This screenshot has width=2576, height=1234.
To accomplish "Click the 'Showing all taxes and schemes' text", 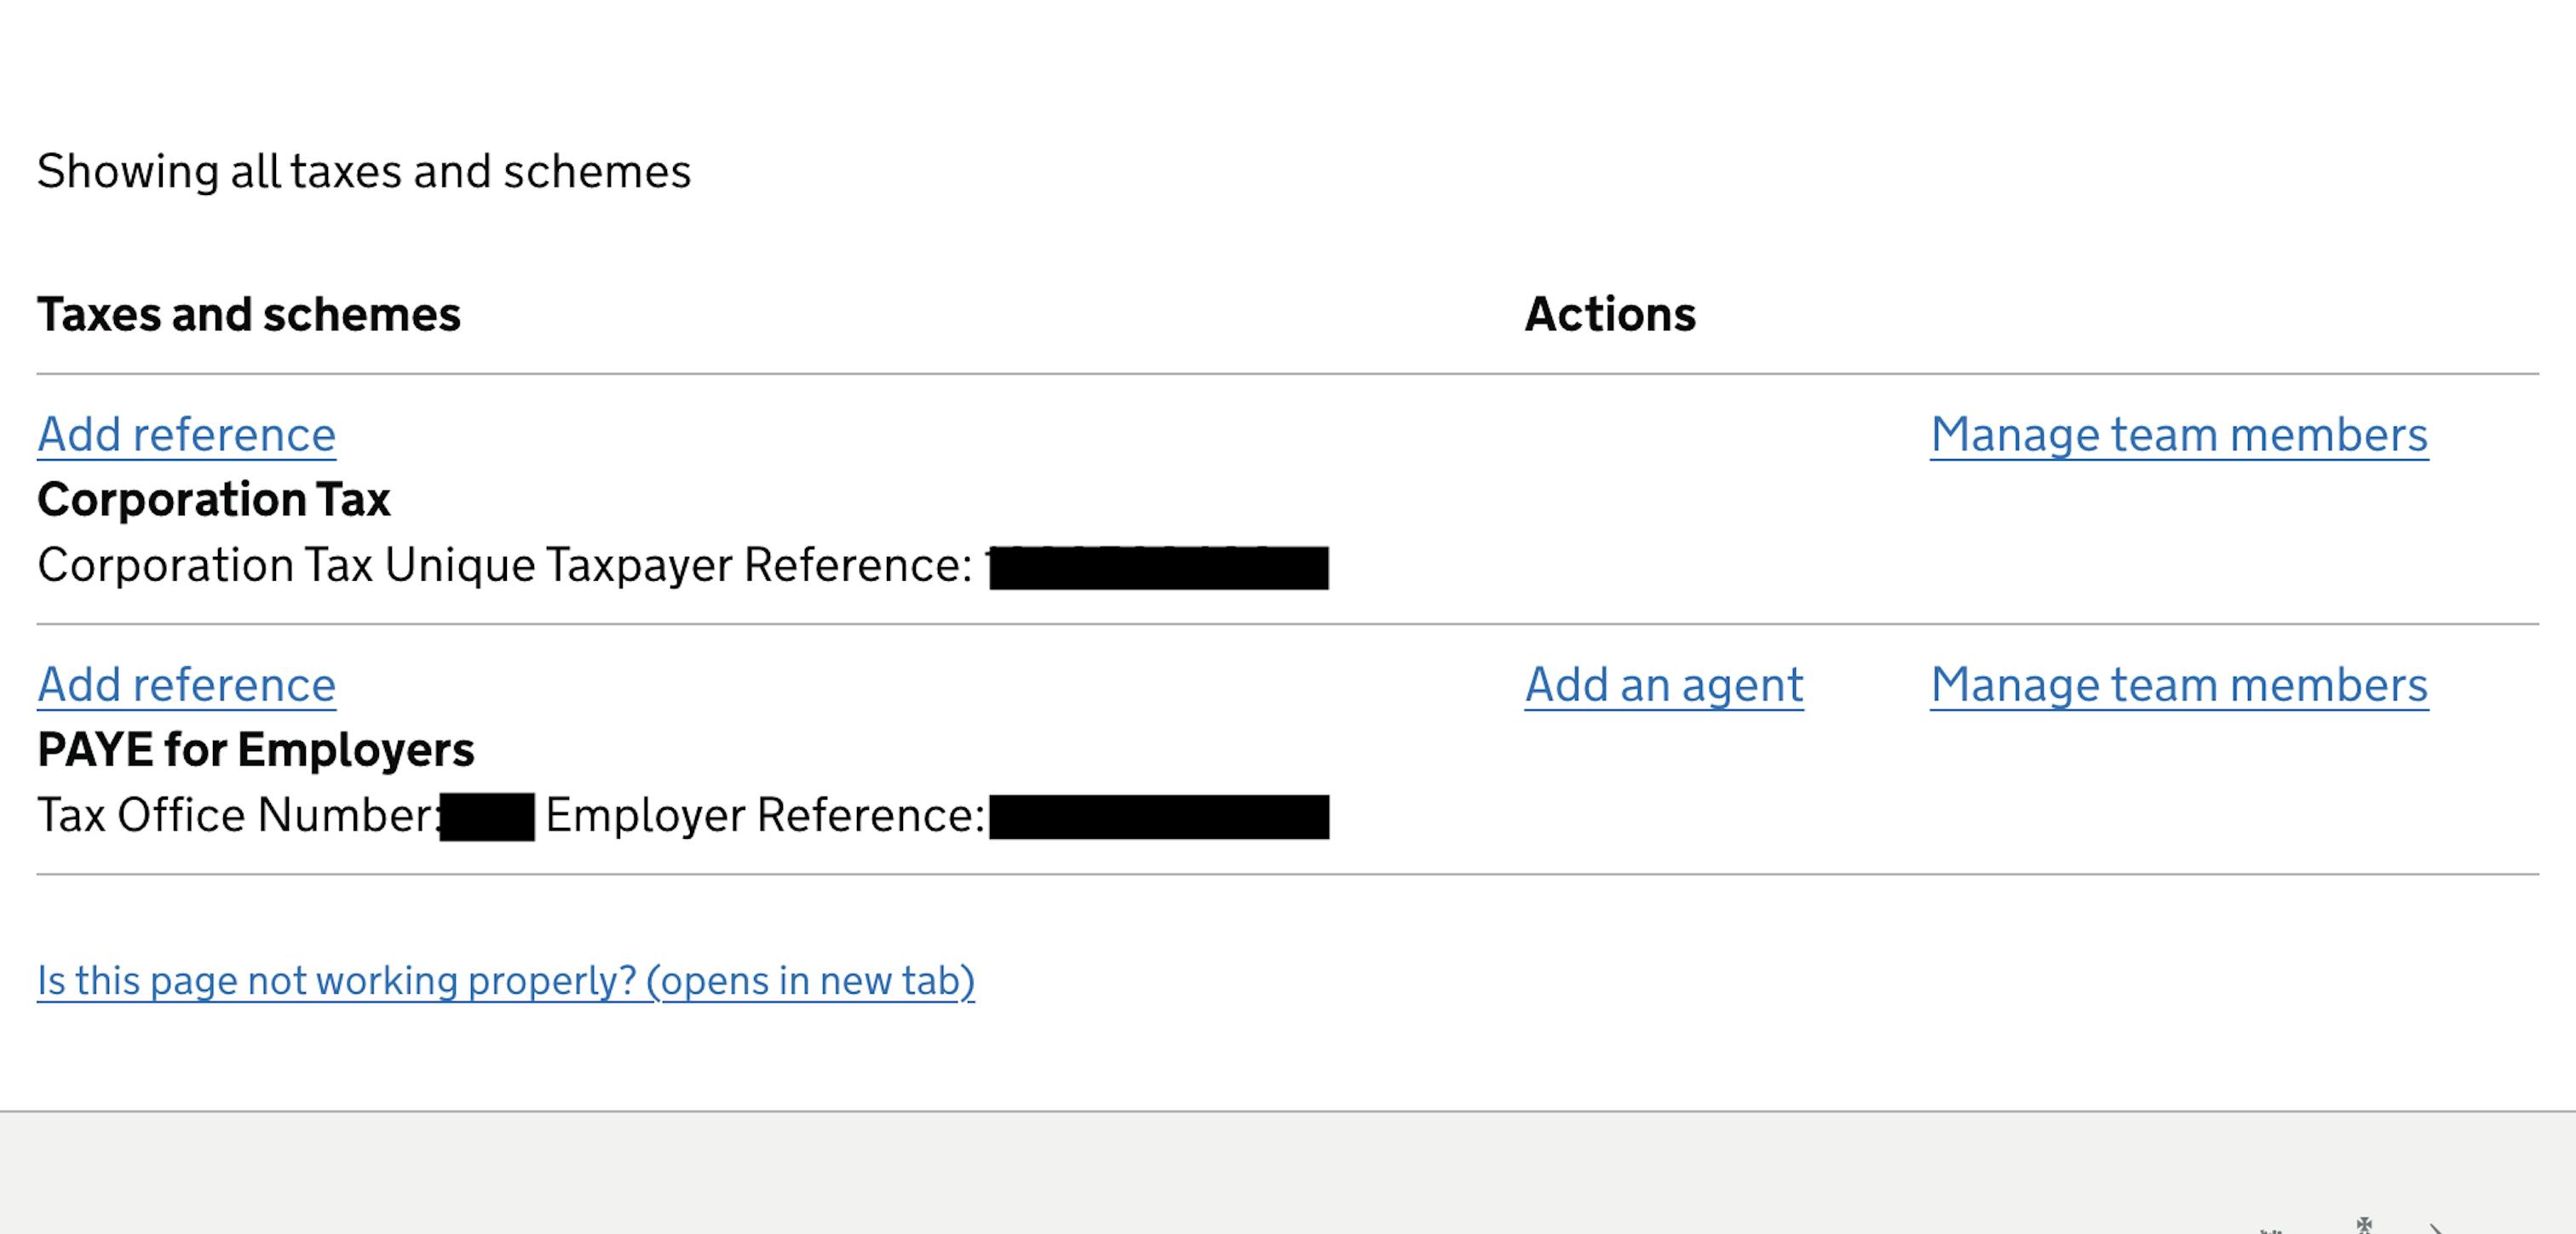I will (364, 171).
